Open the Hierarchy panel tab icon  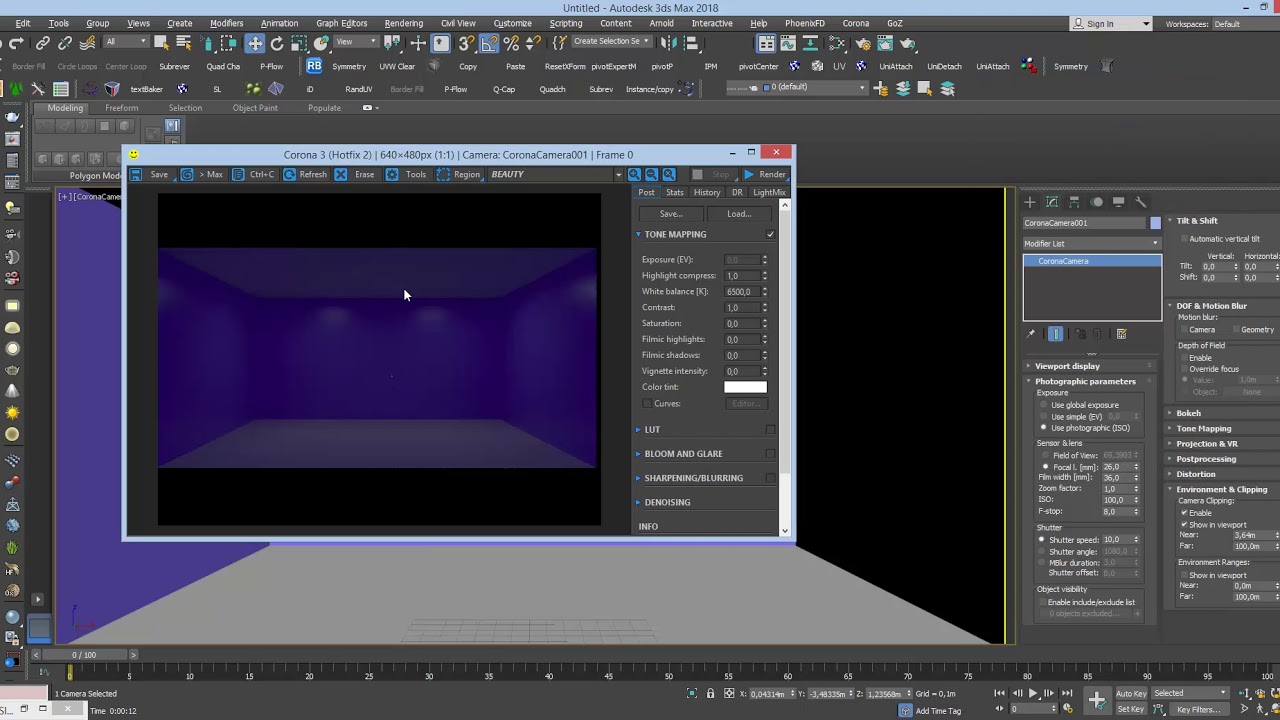1074,202
